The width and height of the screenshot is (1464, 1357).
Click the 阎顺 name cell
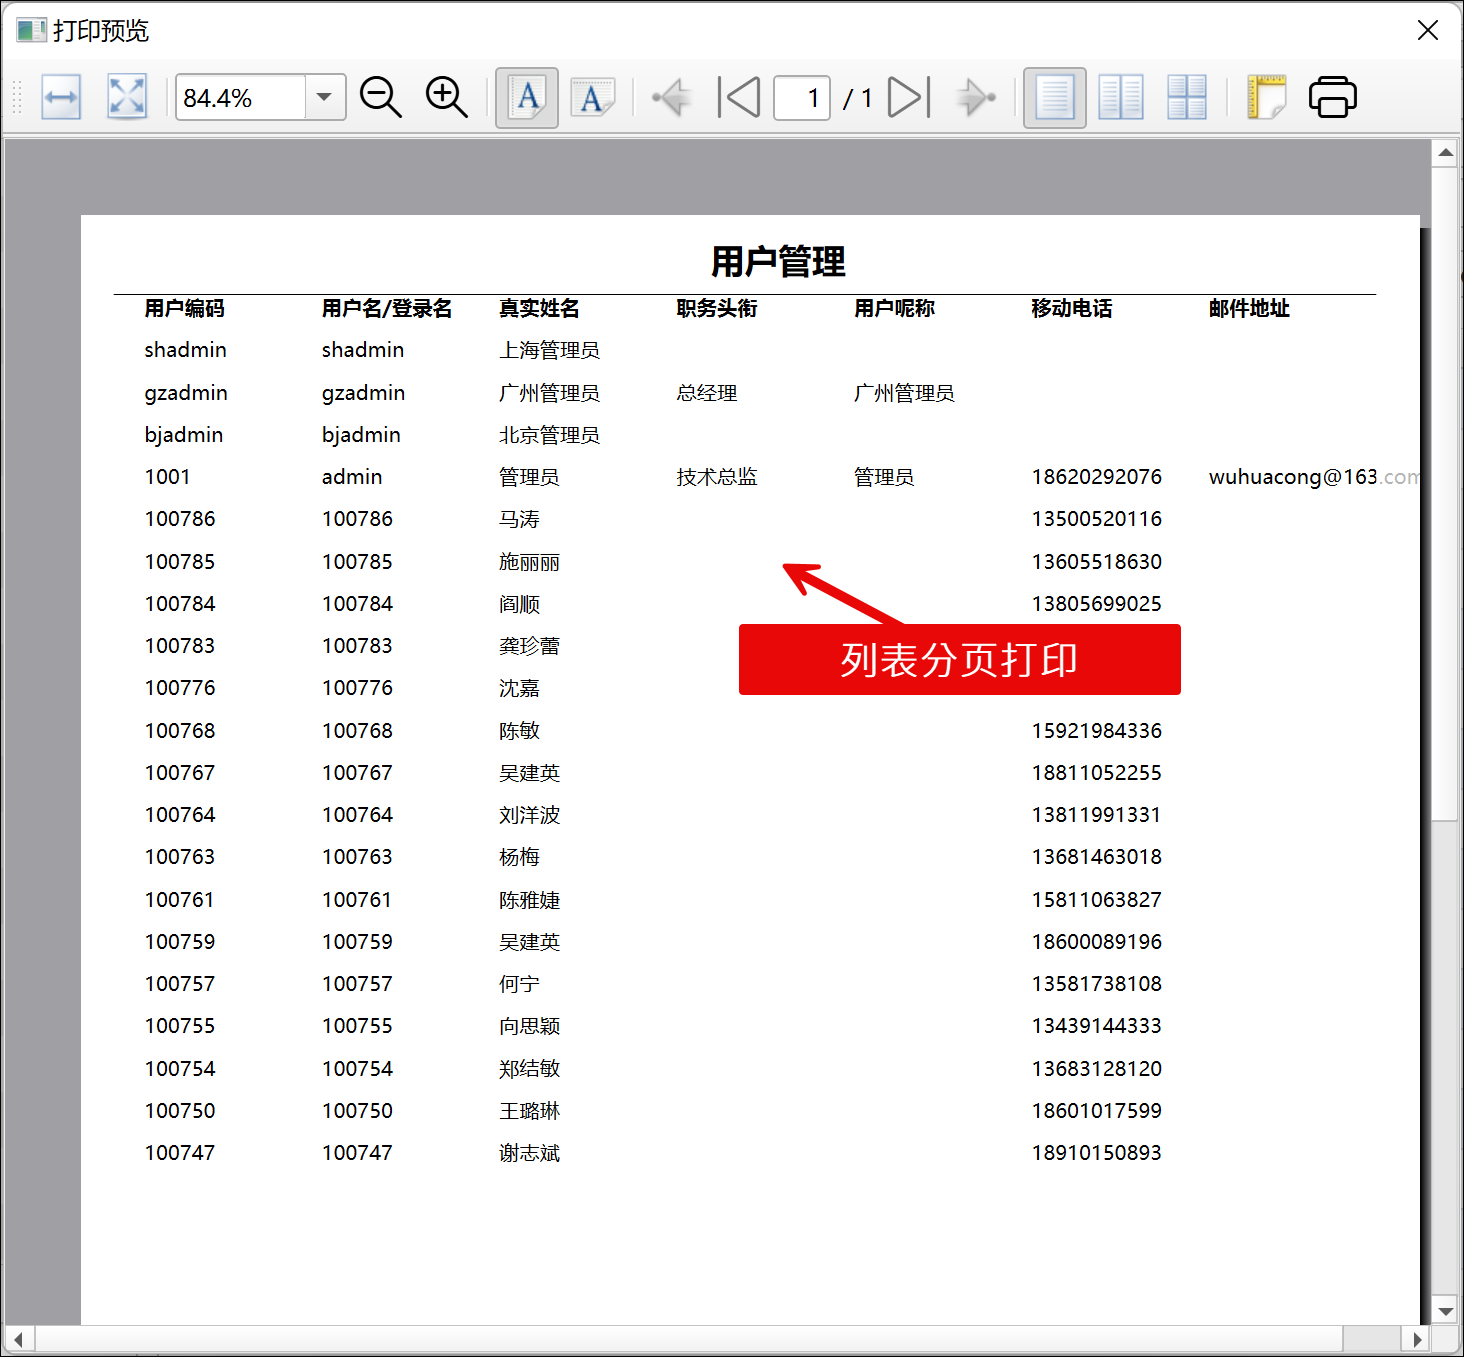tap(519, 604)
